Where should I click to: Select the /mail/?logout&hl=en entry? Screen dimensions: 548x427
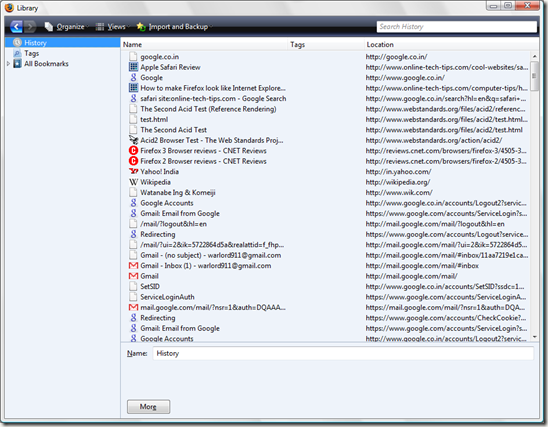pyautogui.click(x=173, y=224)
